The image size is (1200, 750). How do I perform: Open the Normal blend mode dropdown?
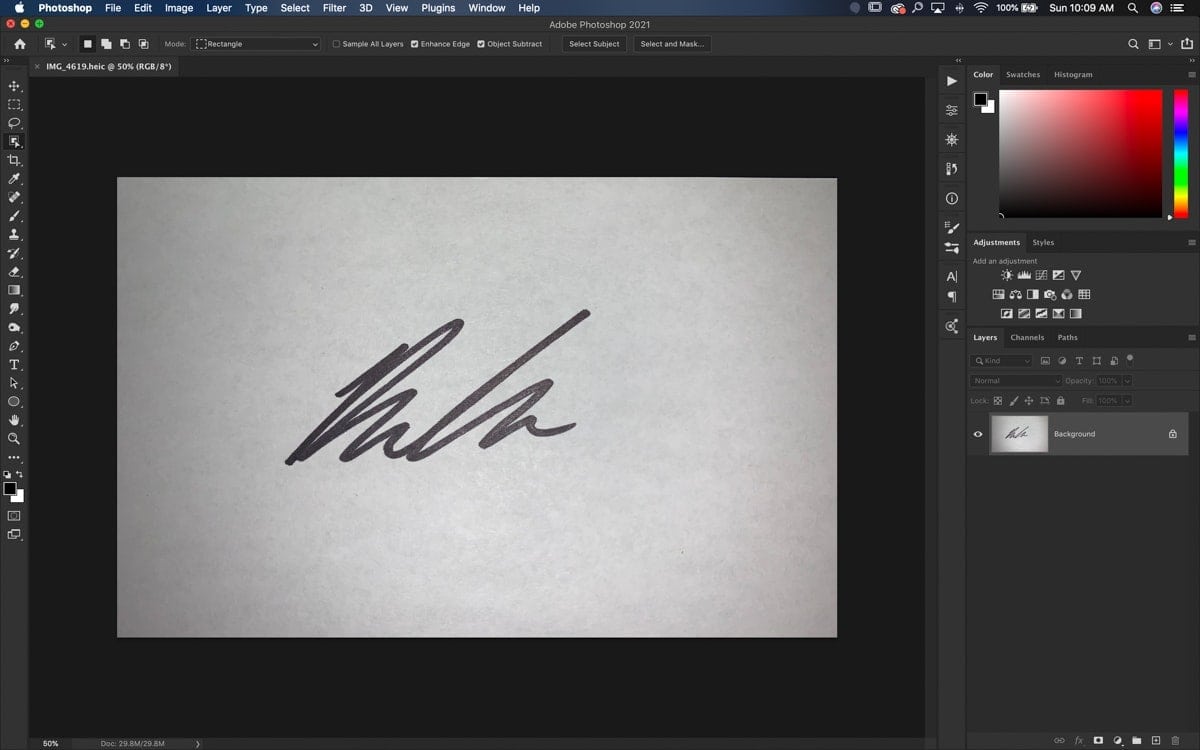[x=1016, y=381]
